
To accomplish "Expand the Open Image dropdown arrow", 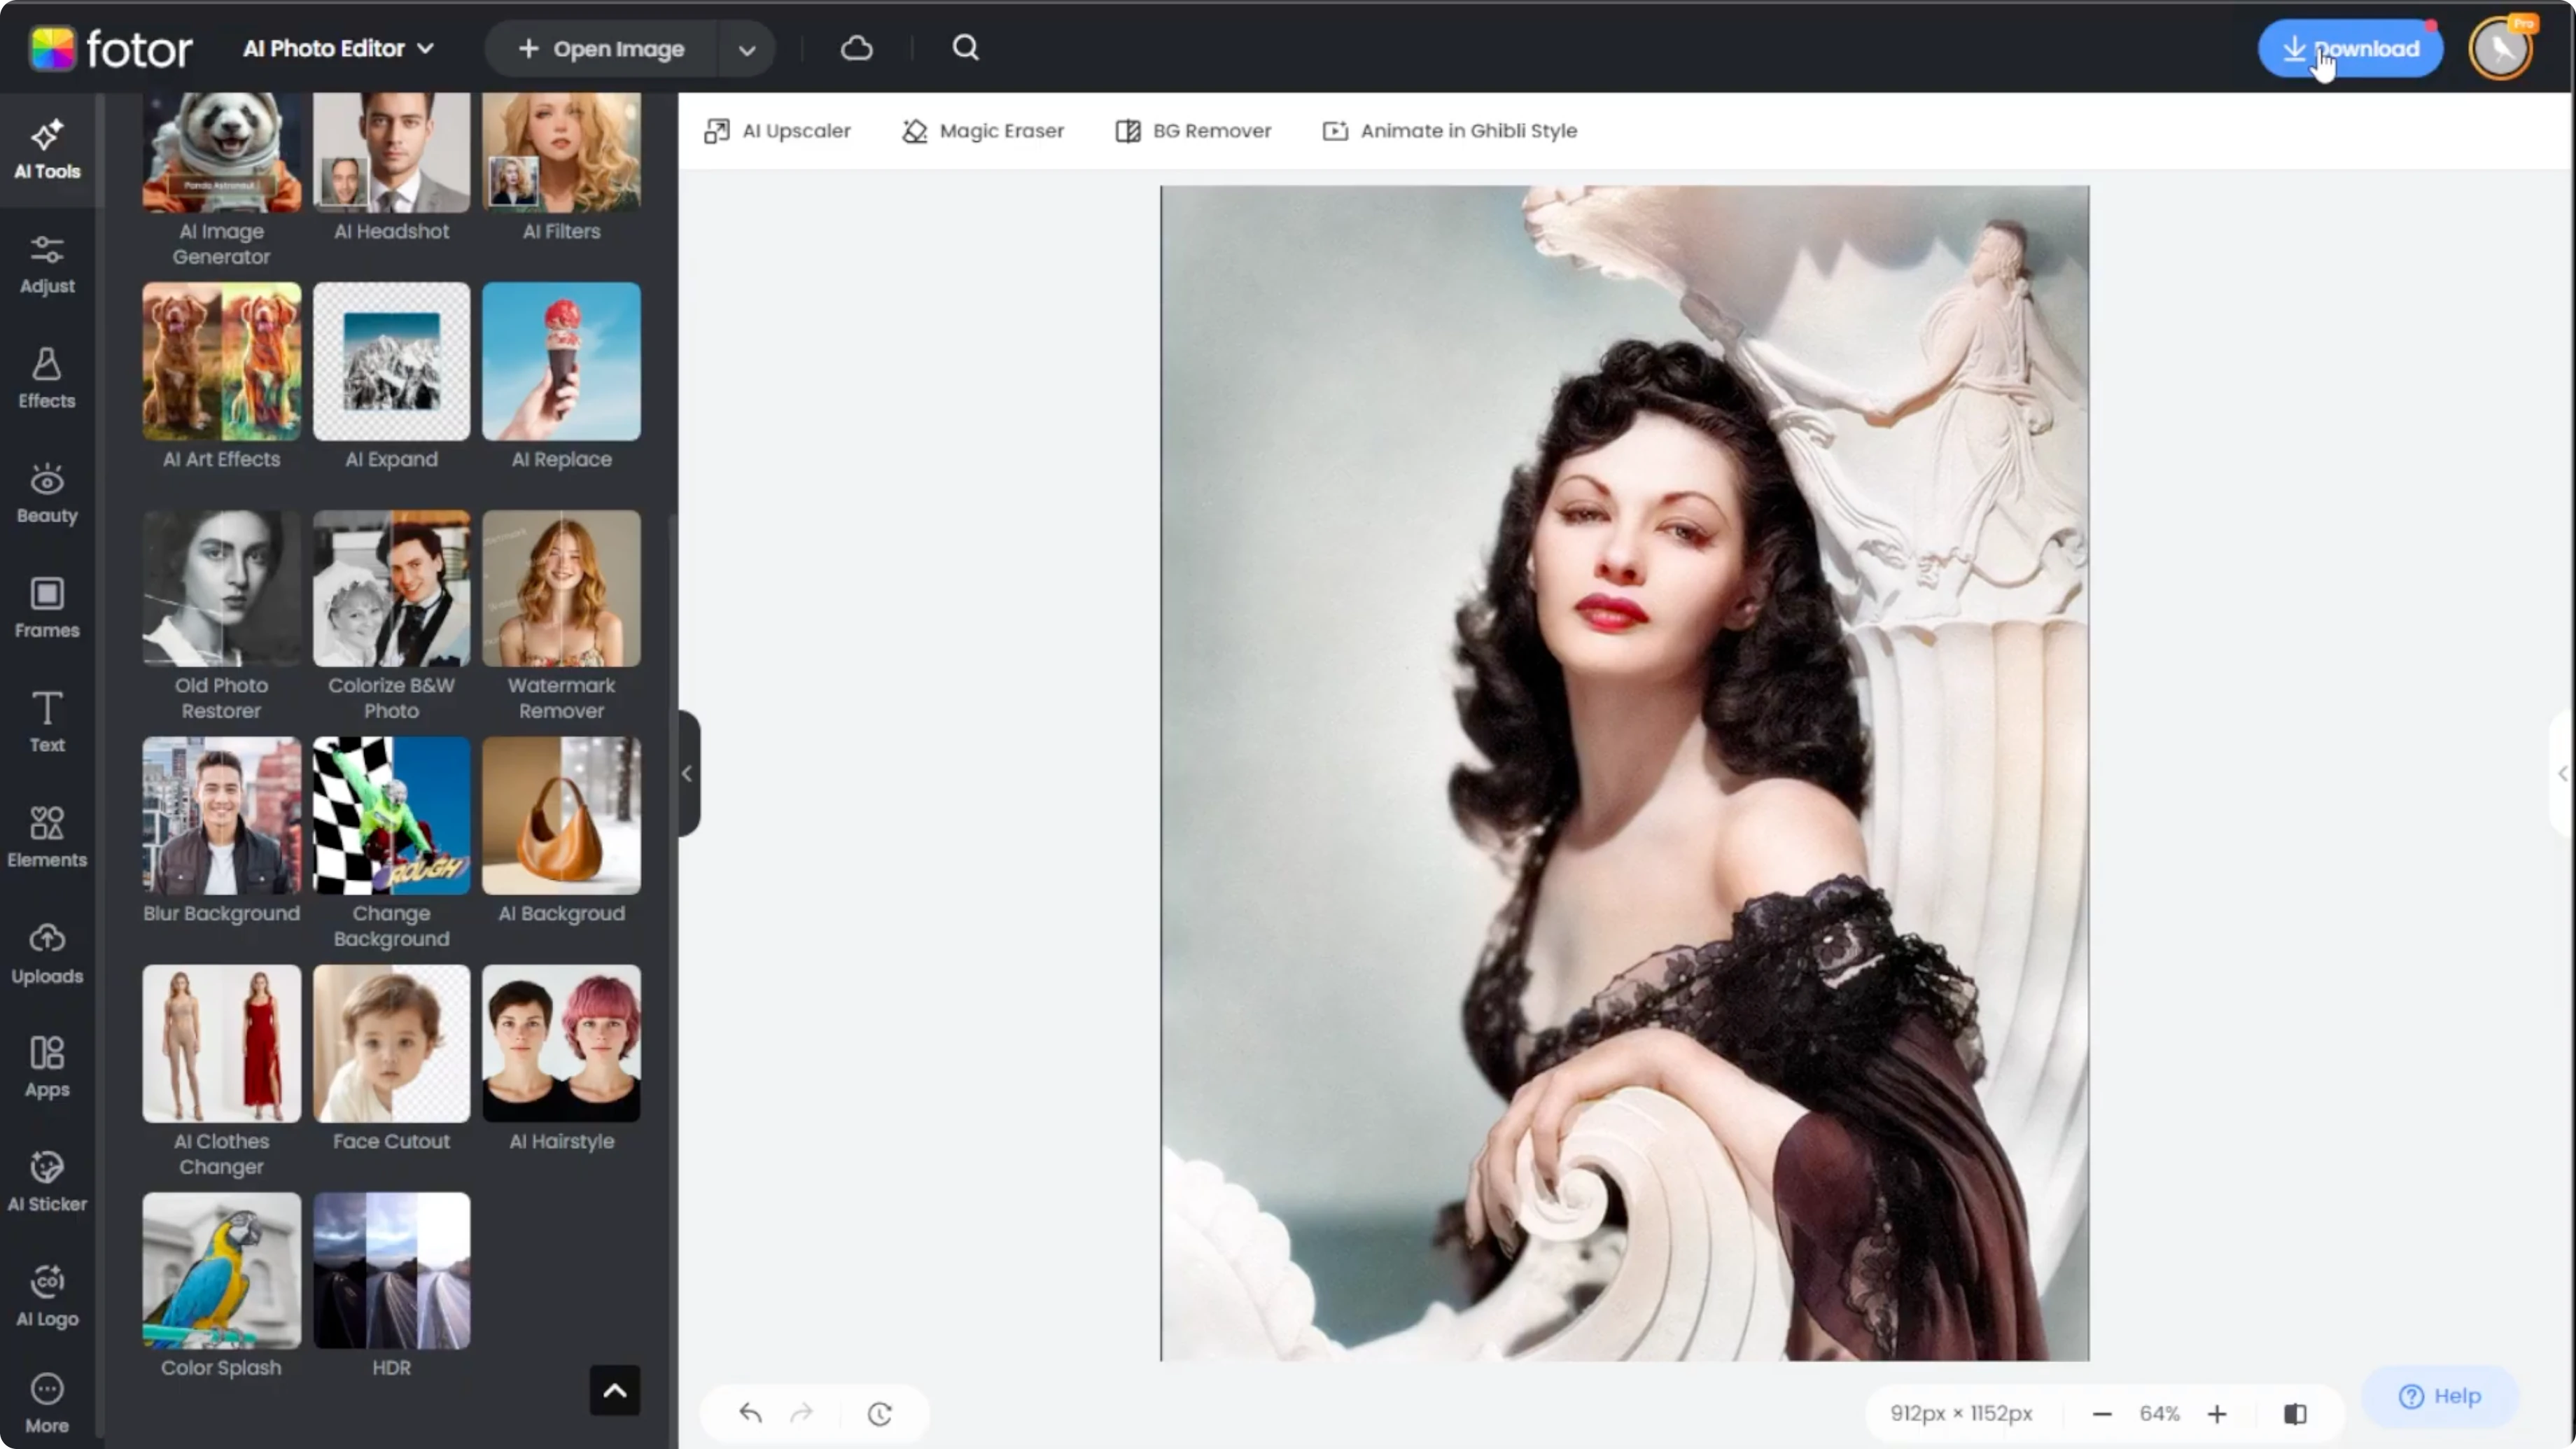I will 747,49.
